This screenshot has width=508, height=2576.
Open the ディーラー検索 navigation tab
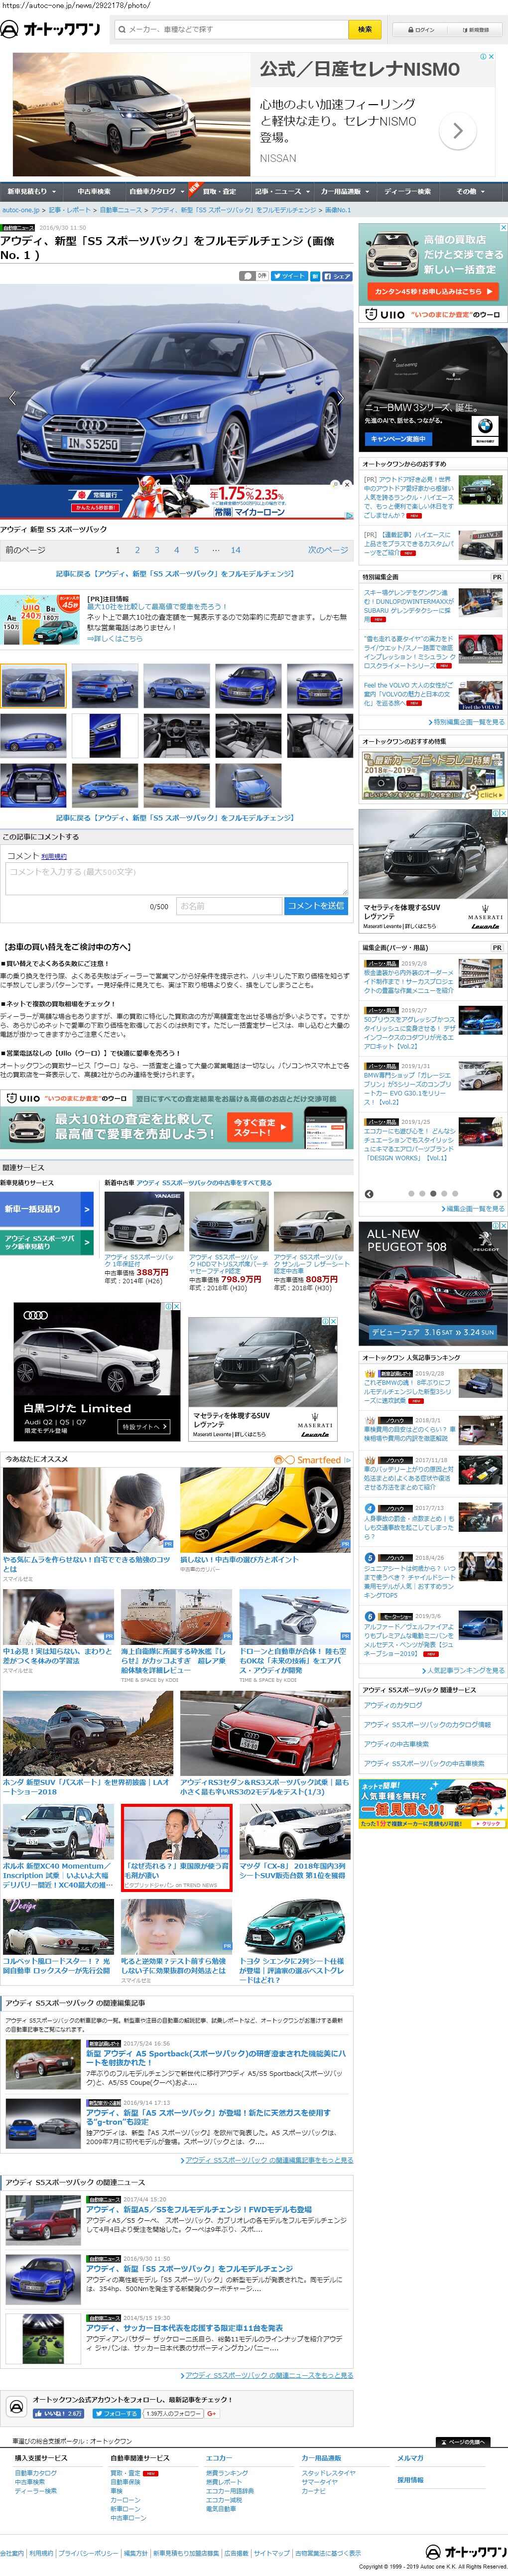(x=407, y=191)
